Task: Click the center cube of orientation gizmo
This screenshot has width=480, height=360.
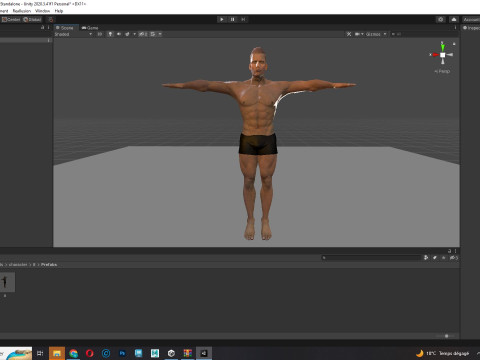Action: click(x=443, y=55)
